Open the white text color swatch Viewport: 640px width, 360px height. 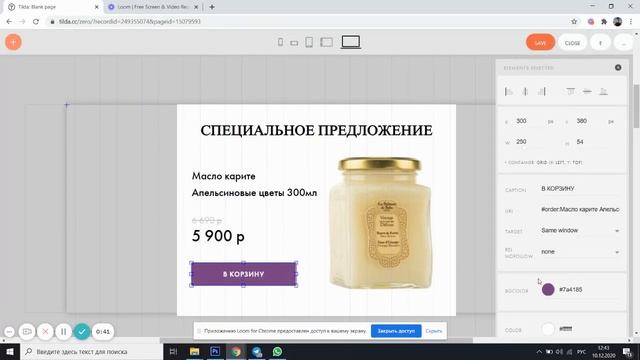(x=548, y=329)
